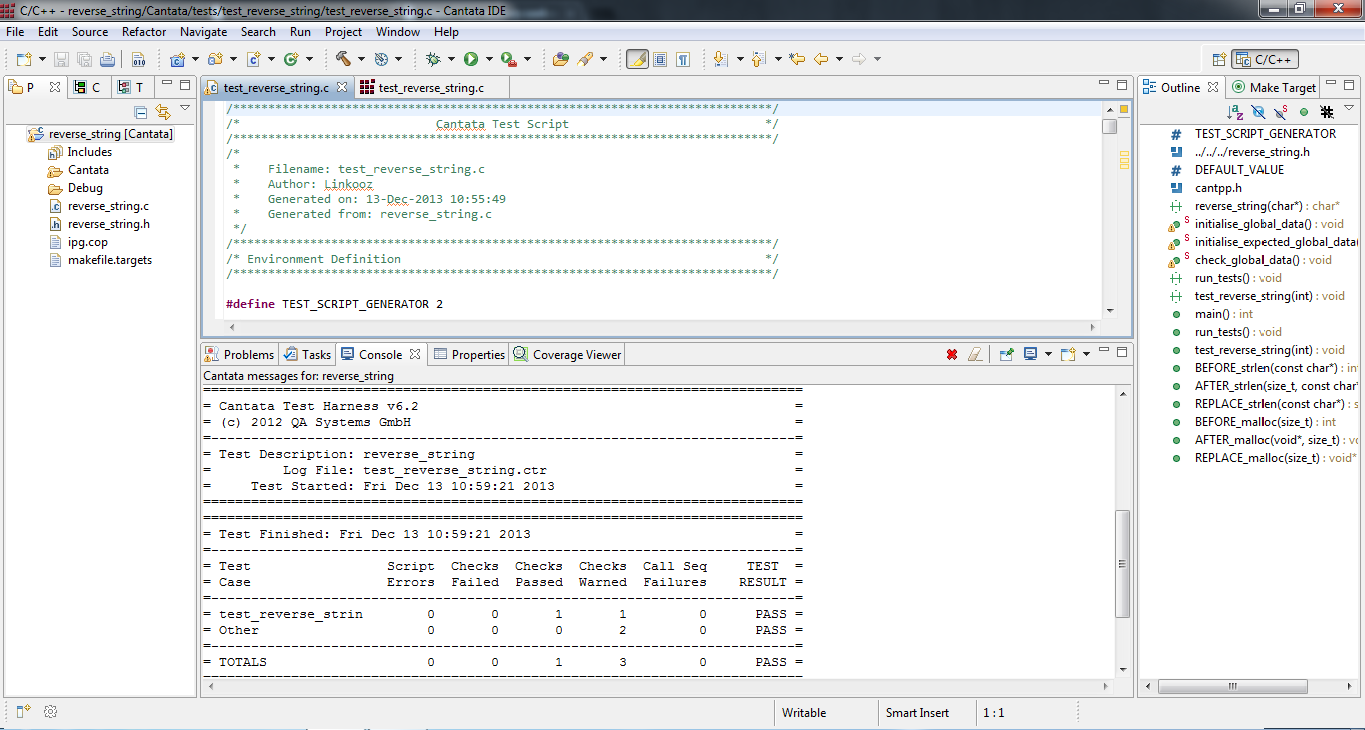Click the Clear Console icon

tap(975, 354)
